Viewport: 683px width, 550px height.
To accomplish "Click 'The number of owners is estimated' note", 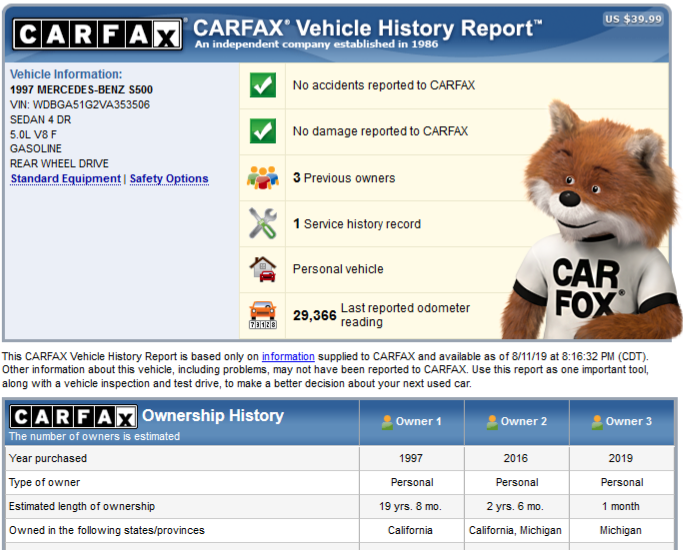I will [x=94, y=436].
